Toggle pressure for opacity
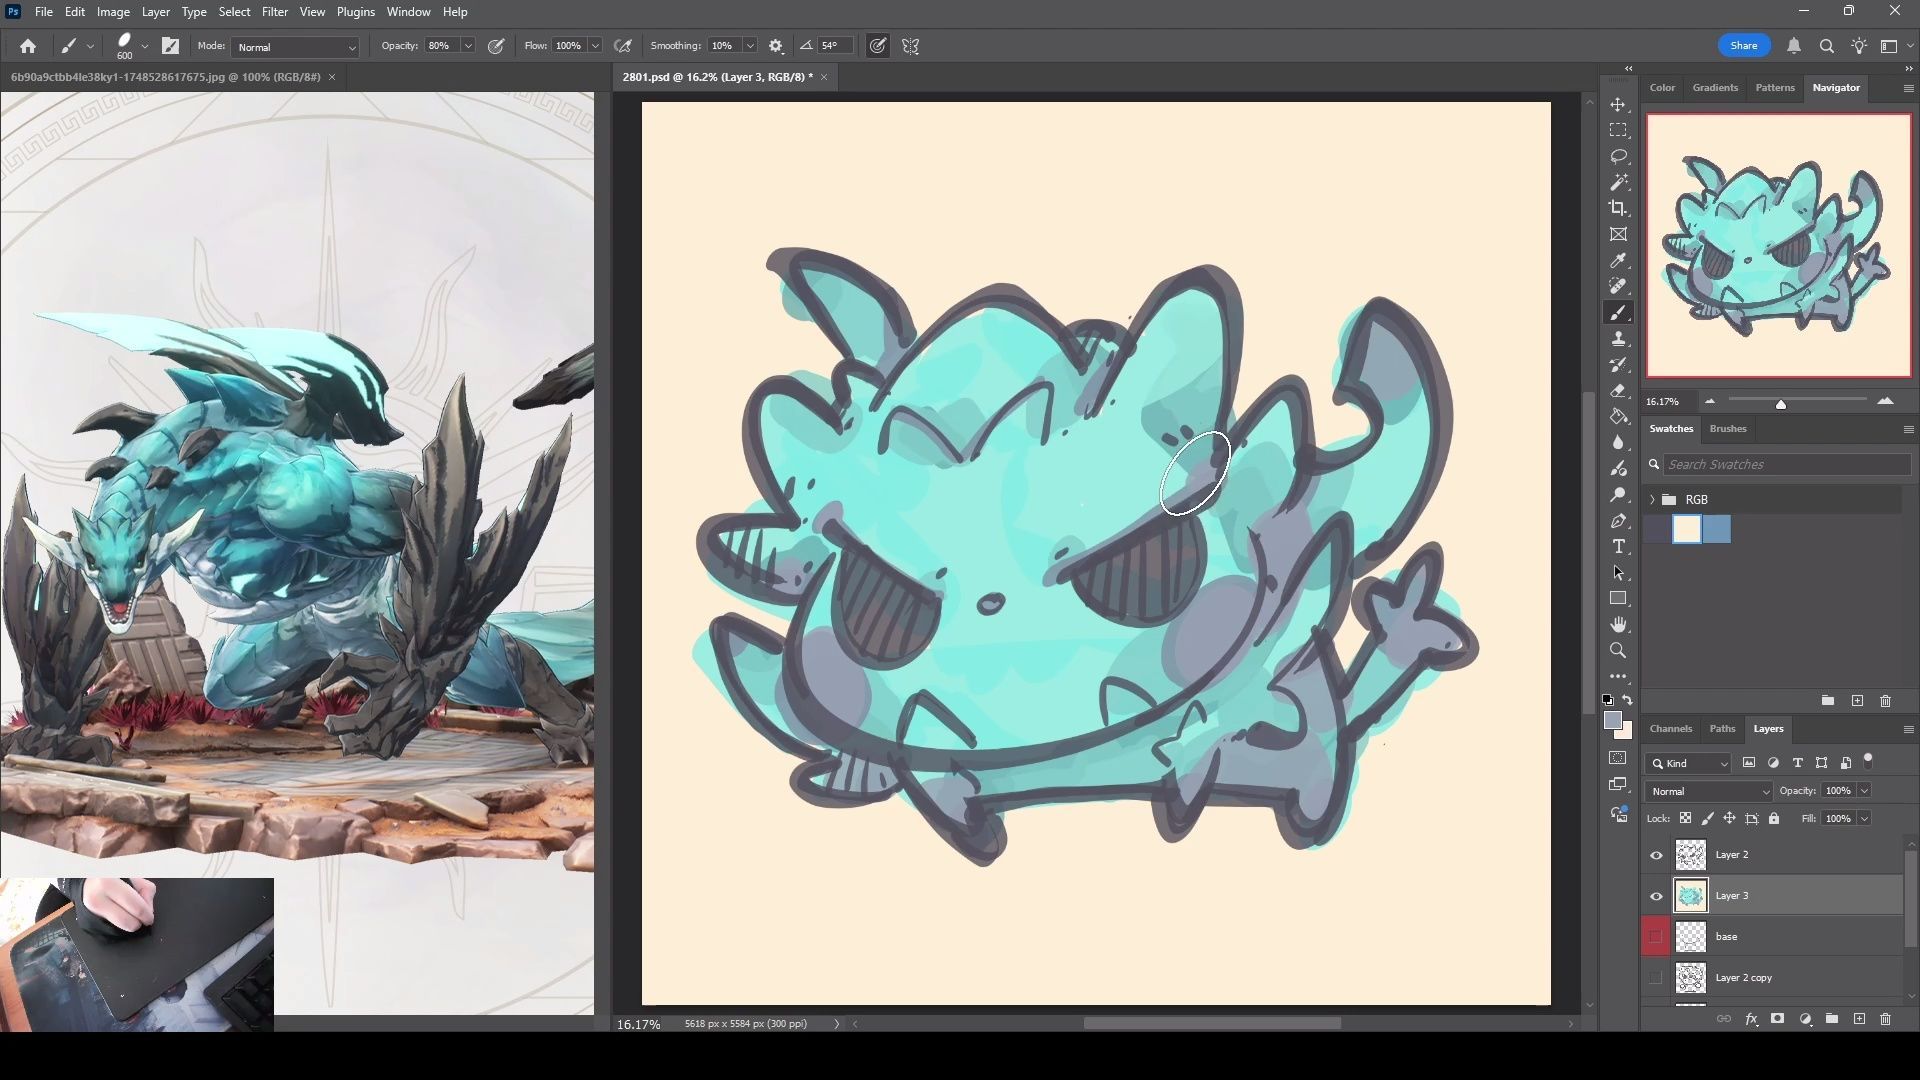Image resolution: width=1920 pixels, height=1080 pixels. click(x=496, y=46)
